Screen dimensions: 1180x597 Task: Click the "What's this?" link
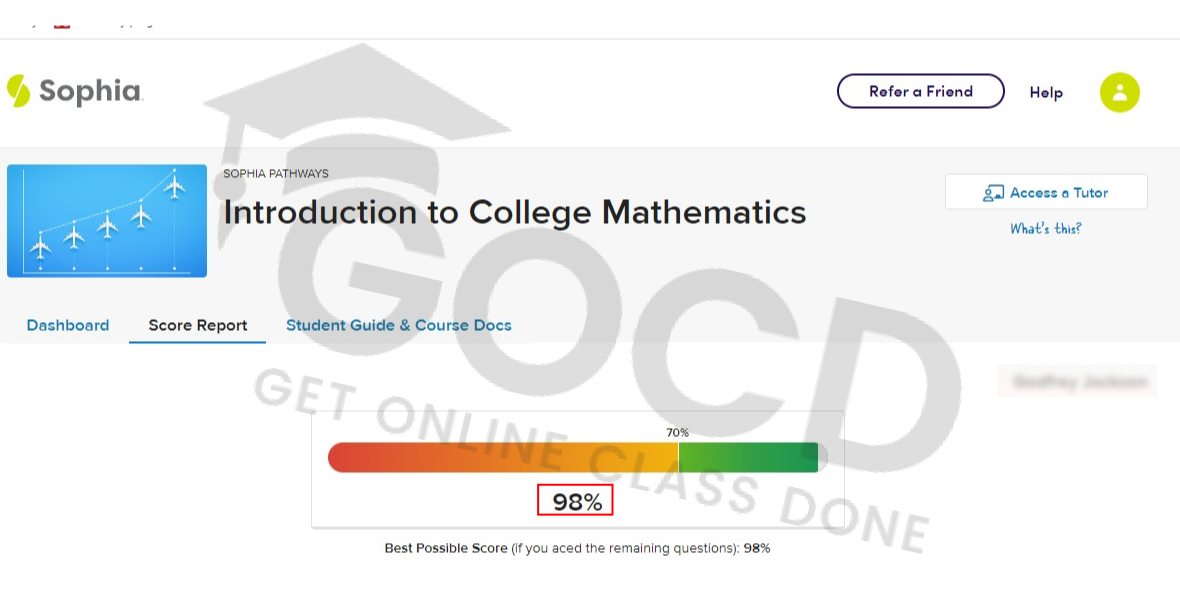point(1045,229)
